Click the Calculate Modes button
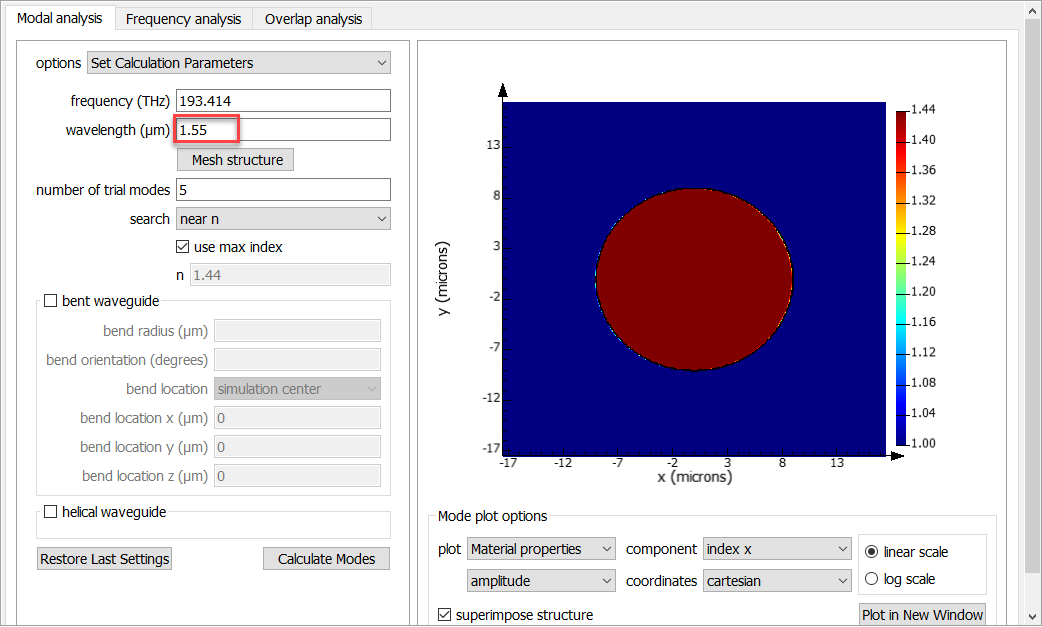The image size is (1042, 627). [x=326, y=558]
